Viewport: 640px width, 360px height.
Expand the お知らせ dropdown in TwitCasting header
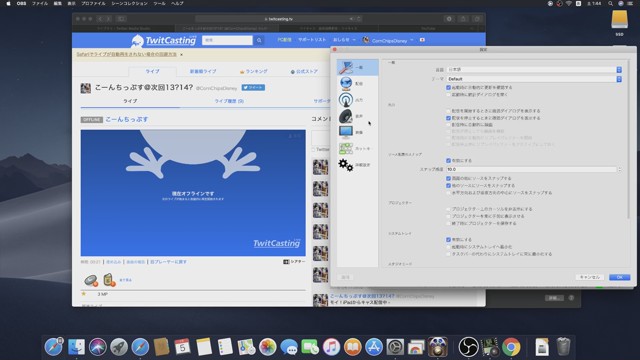click(344, 40)
